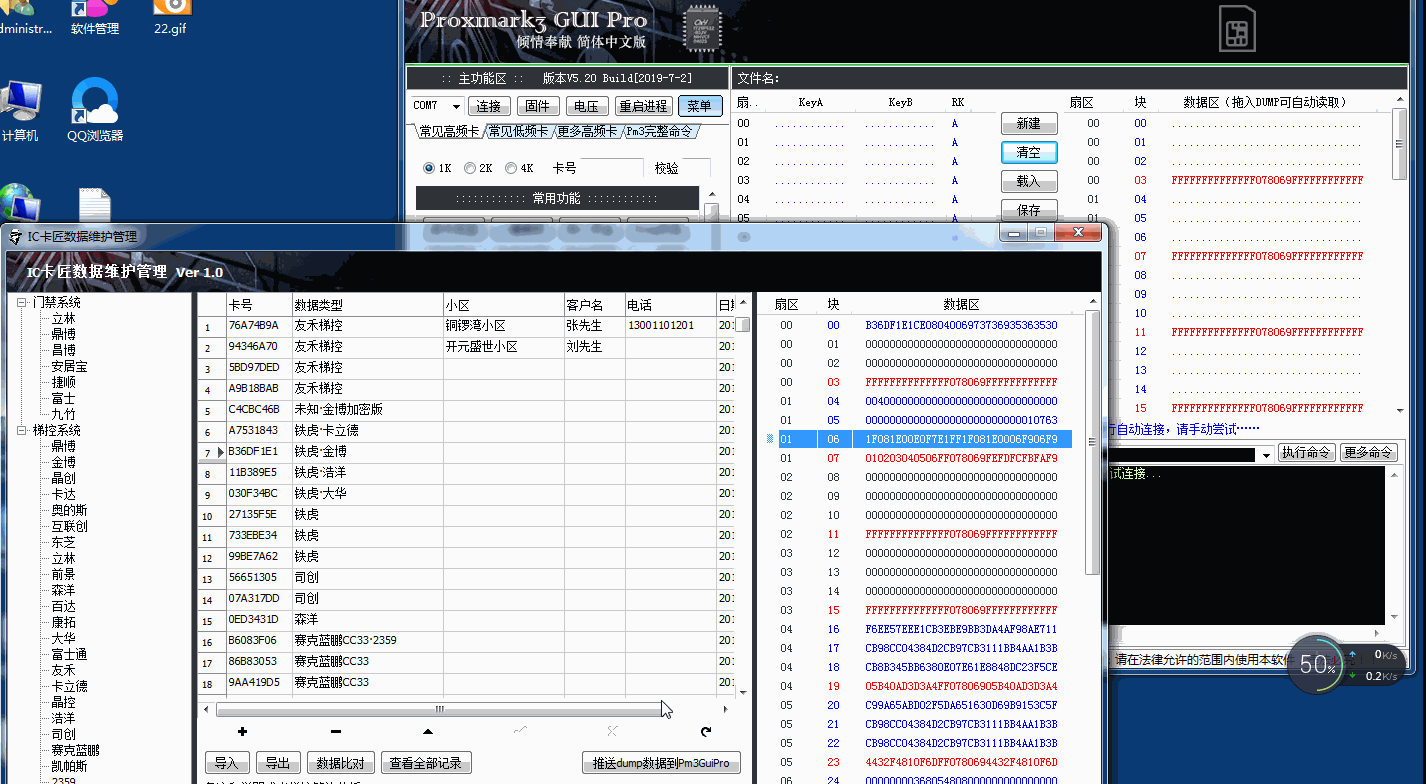1426x784 pixels.
Task: Click the 清空 button
Action: click(1029, 152)
